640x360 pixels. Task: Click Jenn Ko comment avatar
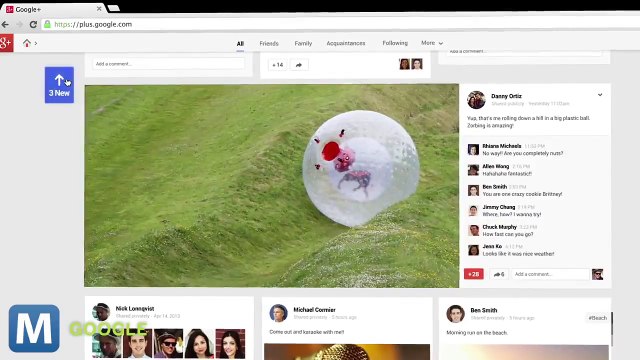click(x=473, y=250)
